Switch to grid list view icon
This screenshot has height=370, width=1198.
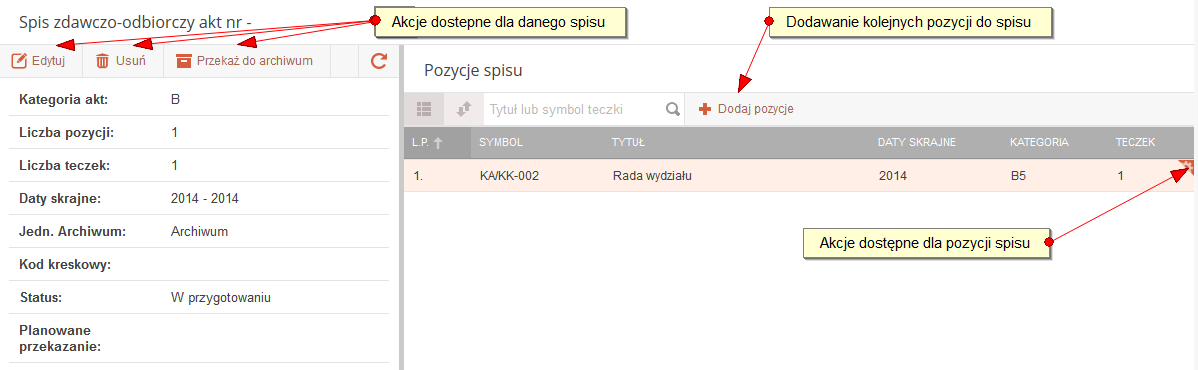[424, 109]
